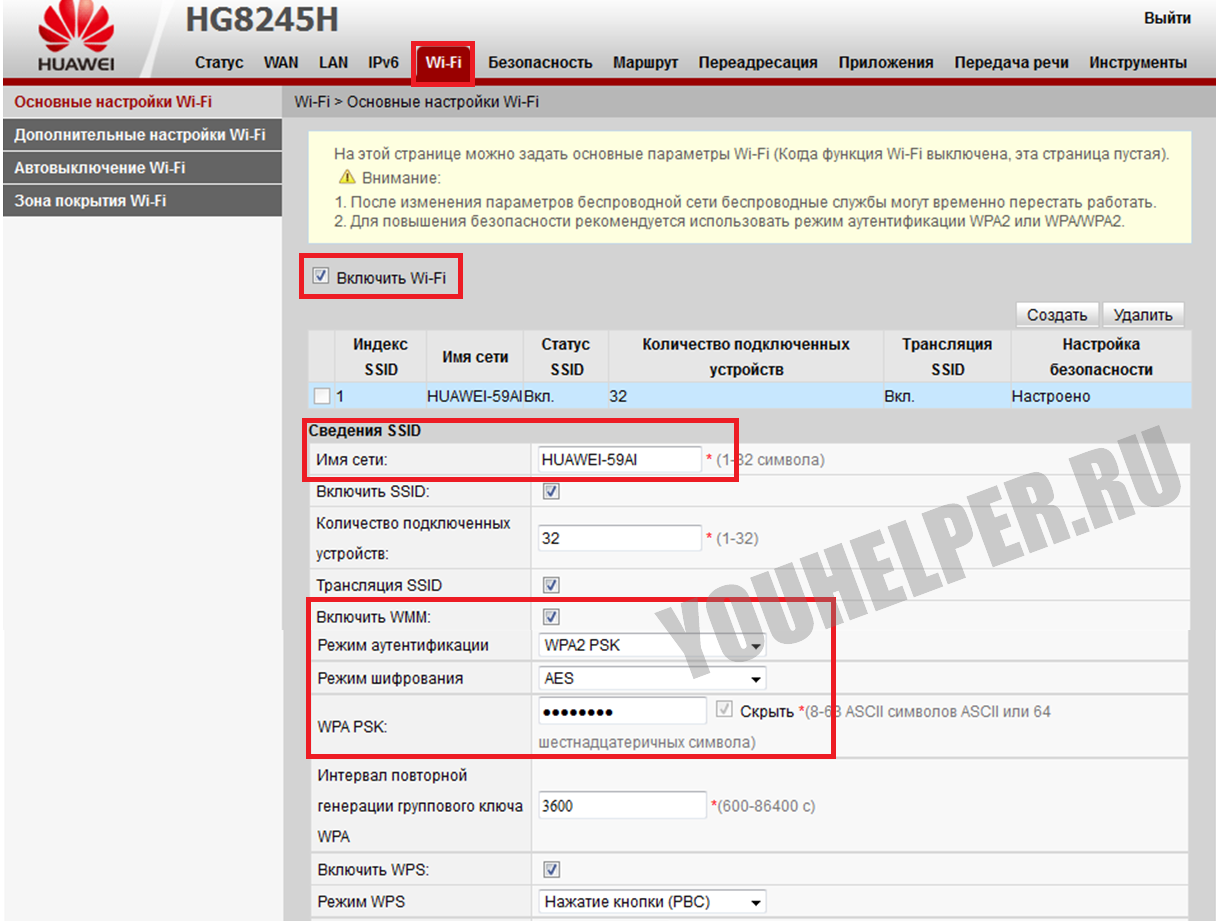Viewport: 1217px width, 921px height.
Task: Click the Количество подключенных устройств input field
Action: [x=620, y=538]
